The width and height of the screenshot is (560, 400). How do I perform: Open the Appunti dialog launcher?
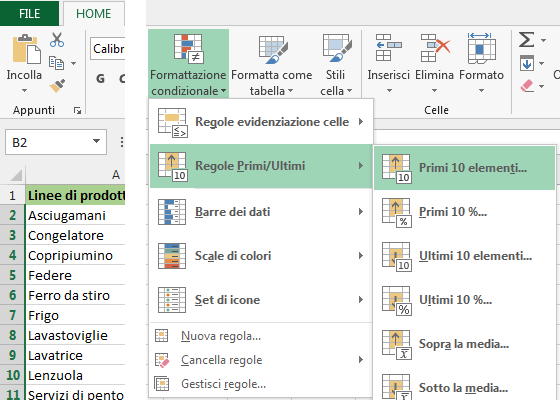[78, 110]
